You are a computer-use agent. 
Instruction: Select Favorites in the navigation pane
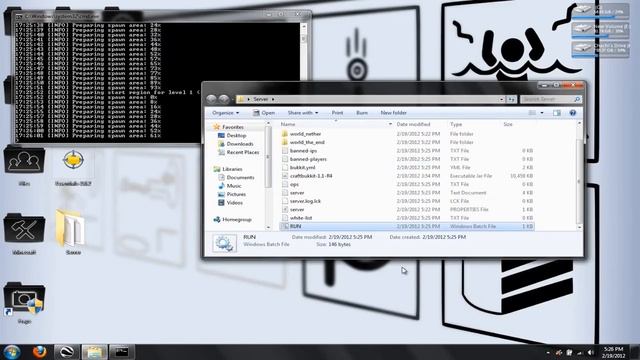tap(233, 127)
